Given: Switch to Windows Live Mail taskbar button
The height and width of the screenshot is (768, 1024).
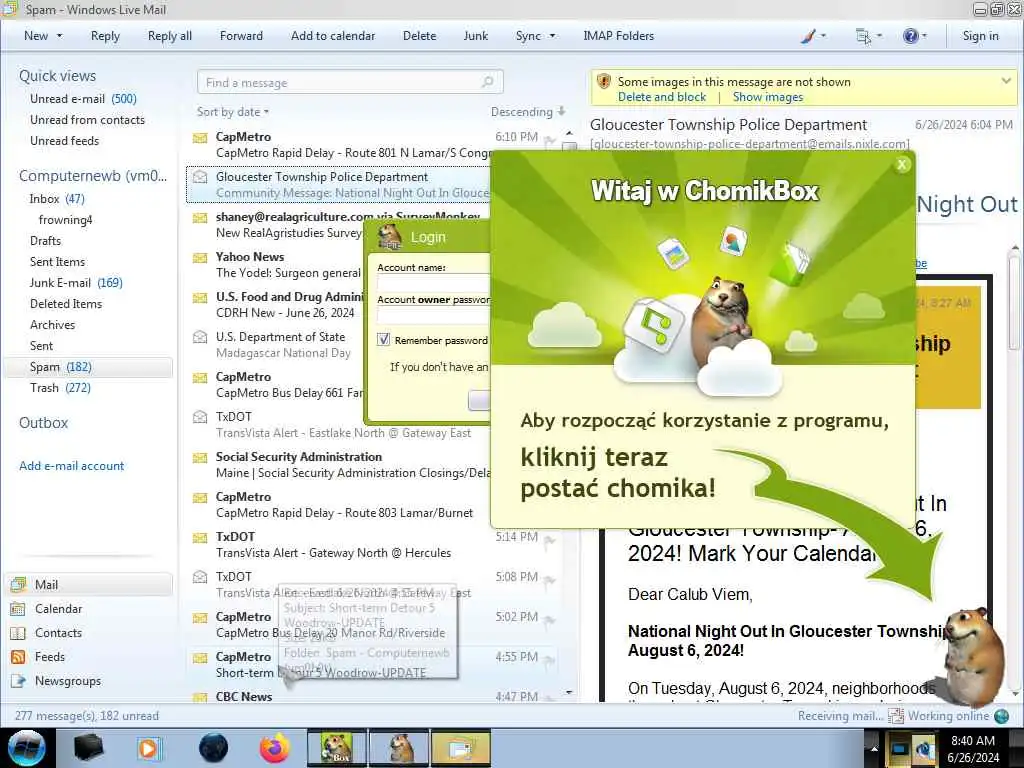Looking at the screenshot, I should coord(460,748).
